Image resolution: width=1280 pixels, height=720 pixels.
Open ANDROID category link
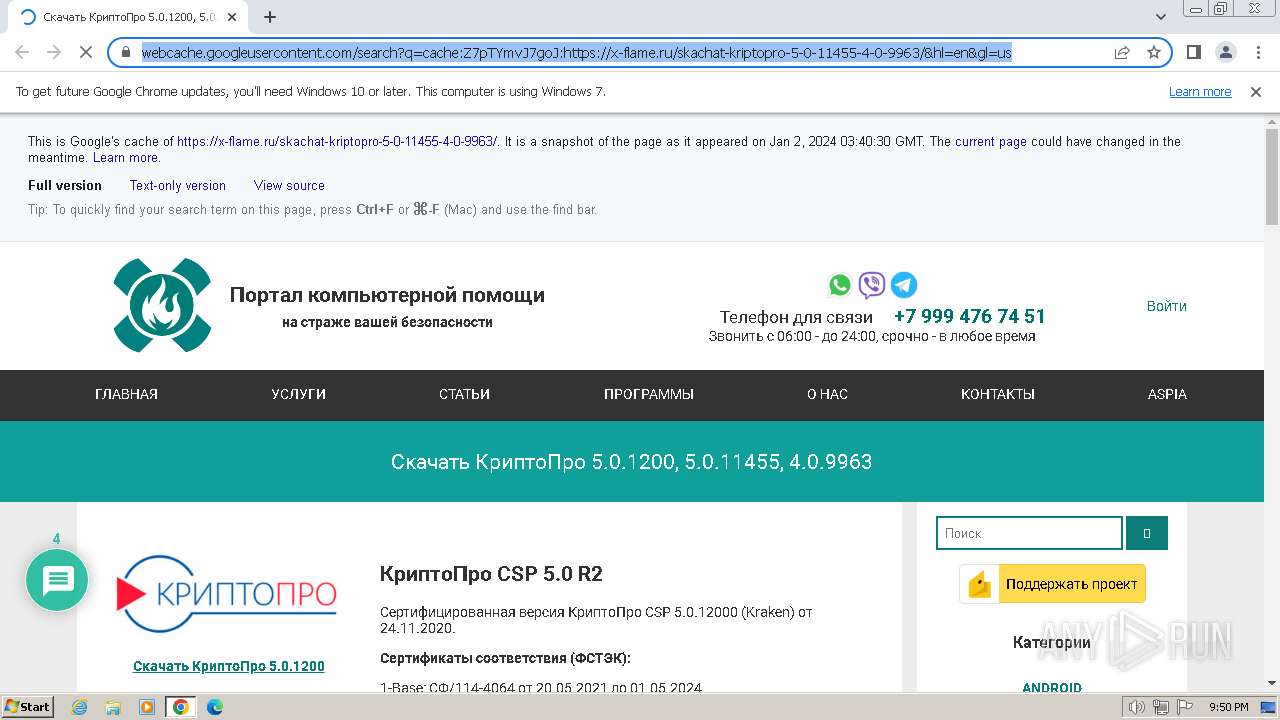(x=1052, y=688)
